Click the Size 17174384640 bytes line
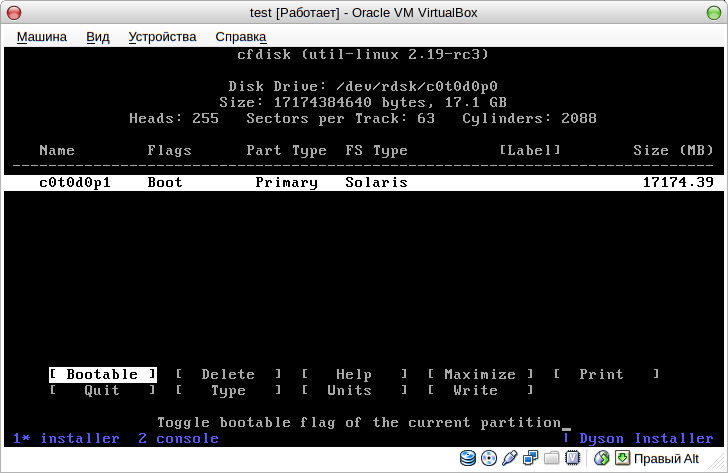Screen dimensions: 728x473 pyautogui.click(x=363, y=102)
